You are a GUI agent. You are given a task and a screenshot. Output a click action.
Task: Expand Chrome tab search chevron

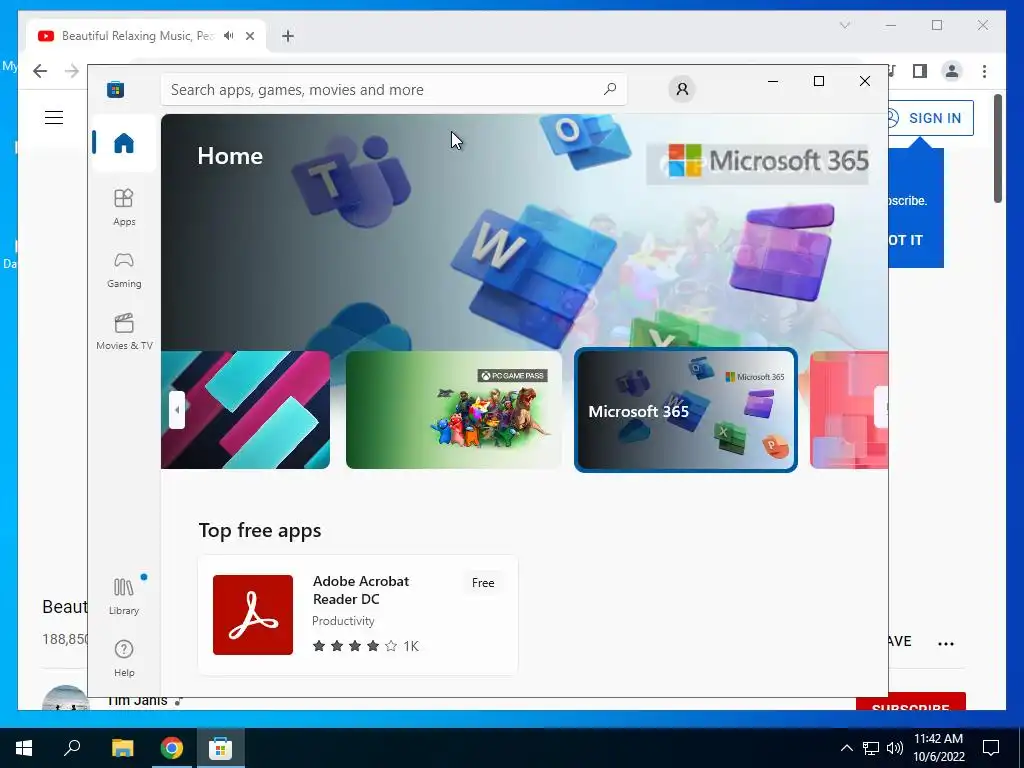[x=844, y=25]
